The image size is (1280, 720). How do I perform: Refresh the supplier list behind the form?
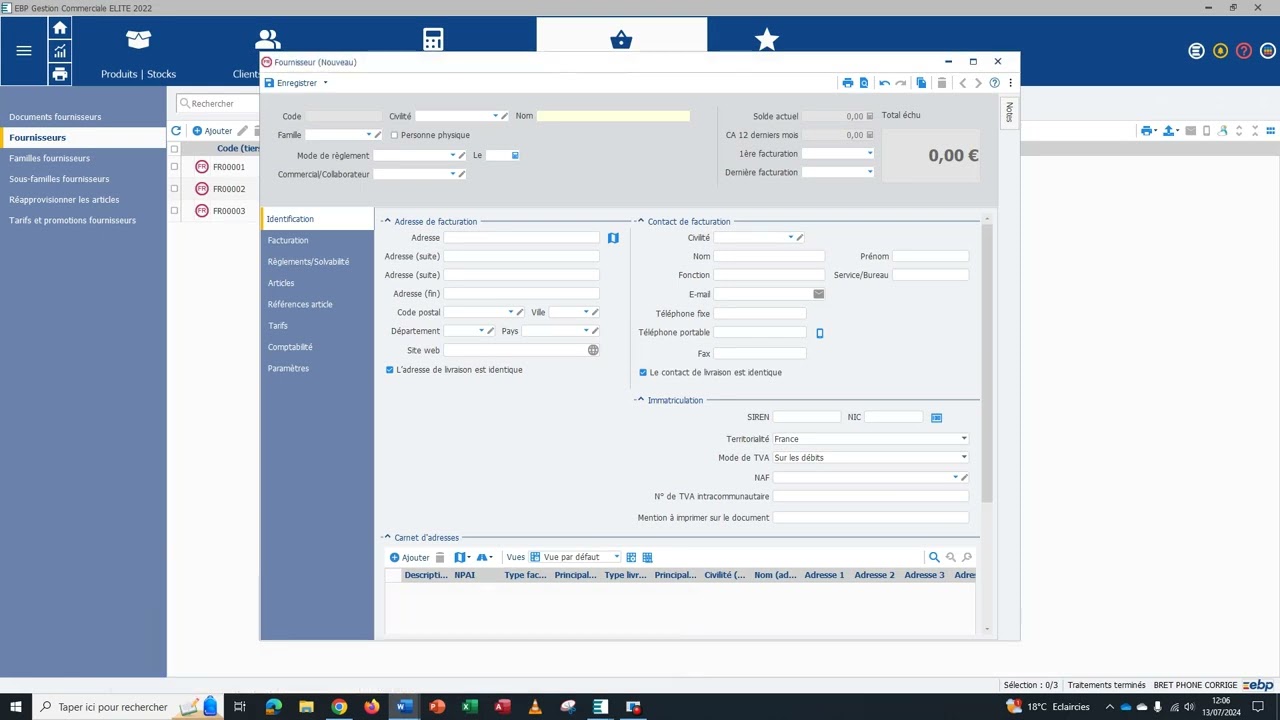click(176, 131)
